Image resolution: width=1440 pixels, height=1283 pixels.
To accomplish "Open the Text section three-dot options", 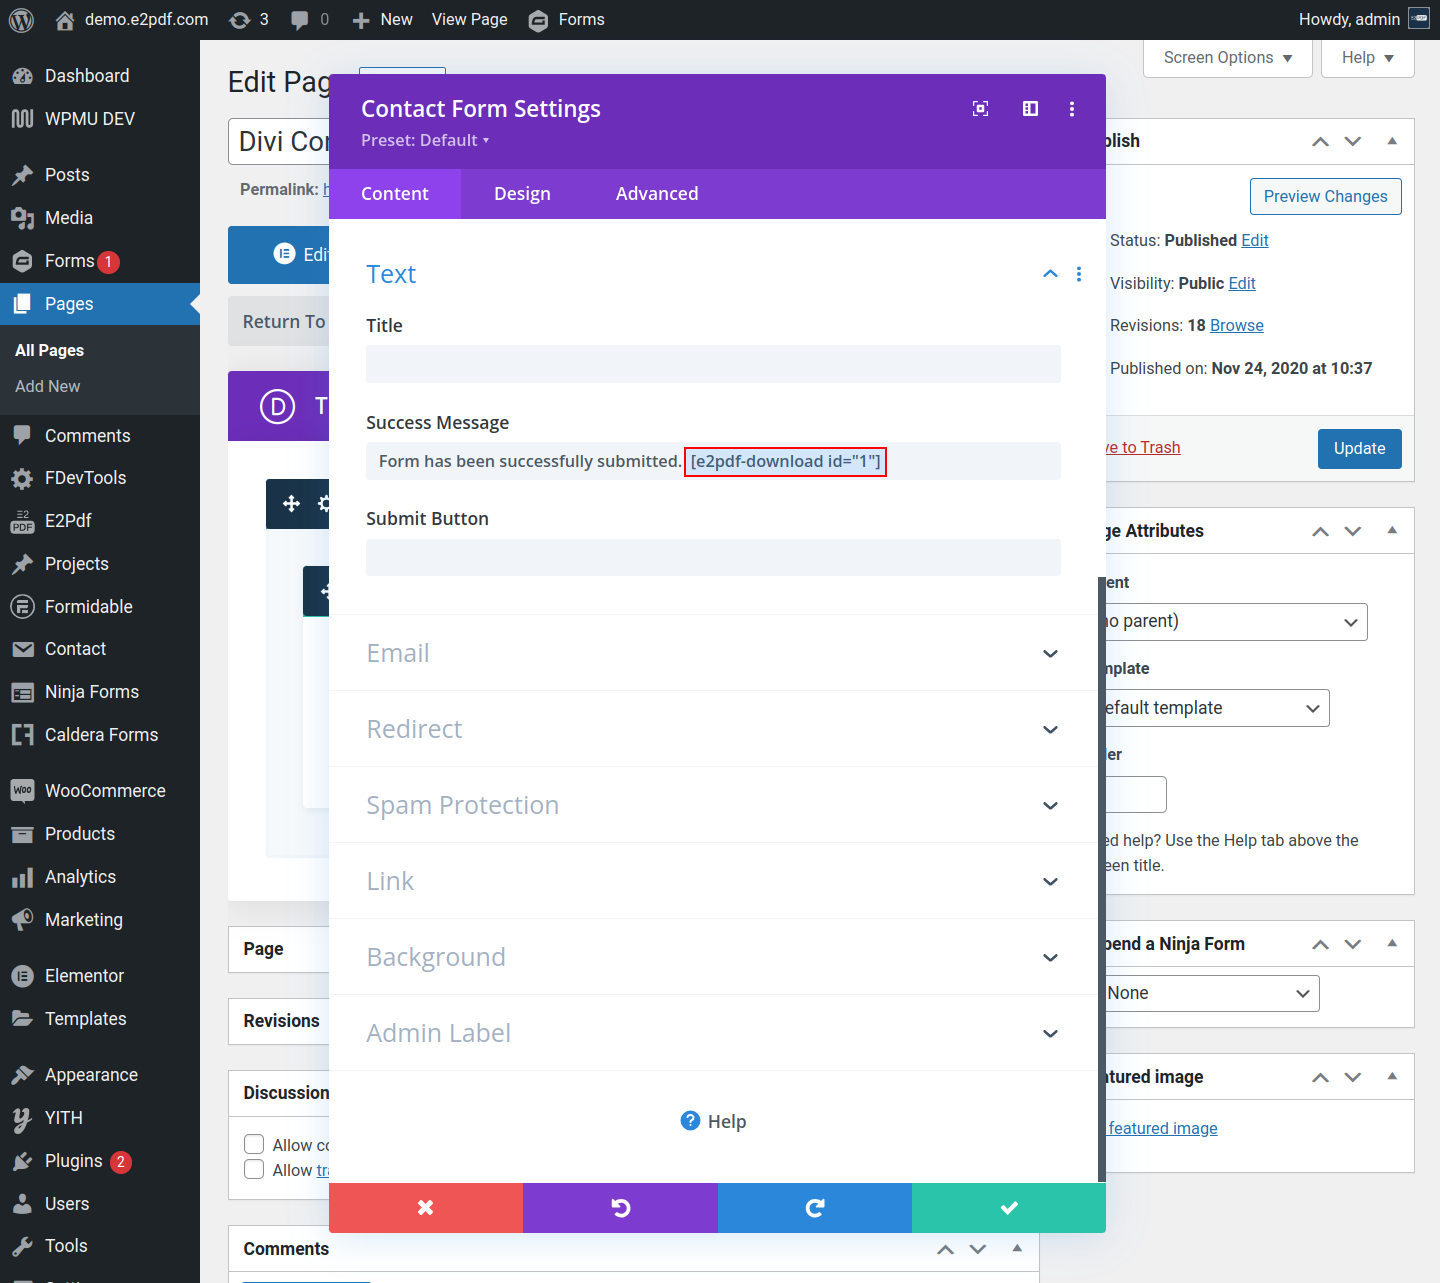I will click(x=1079, y=274).
